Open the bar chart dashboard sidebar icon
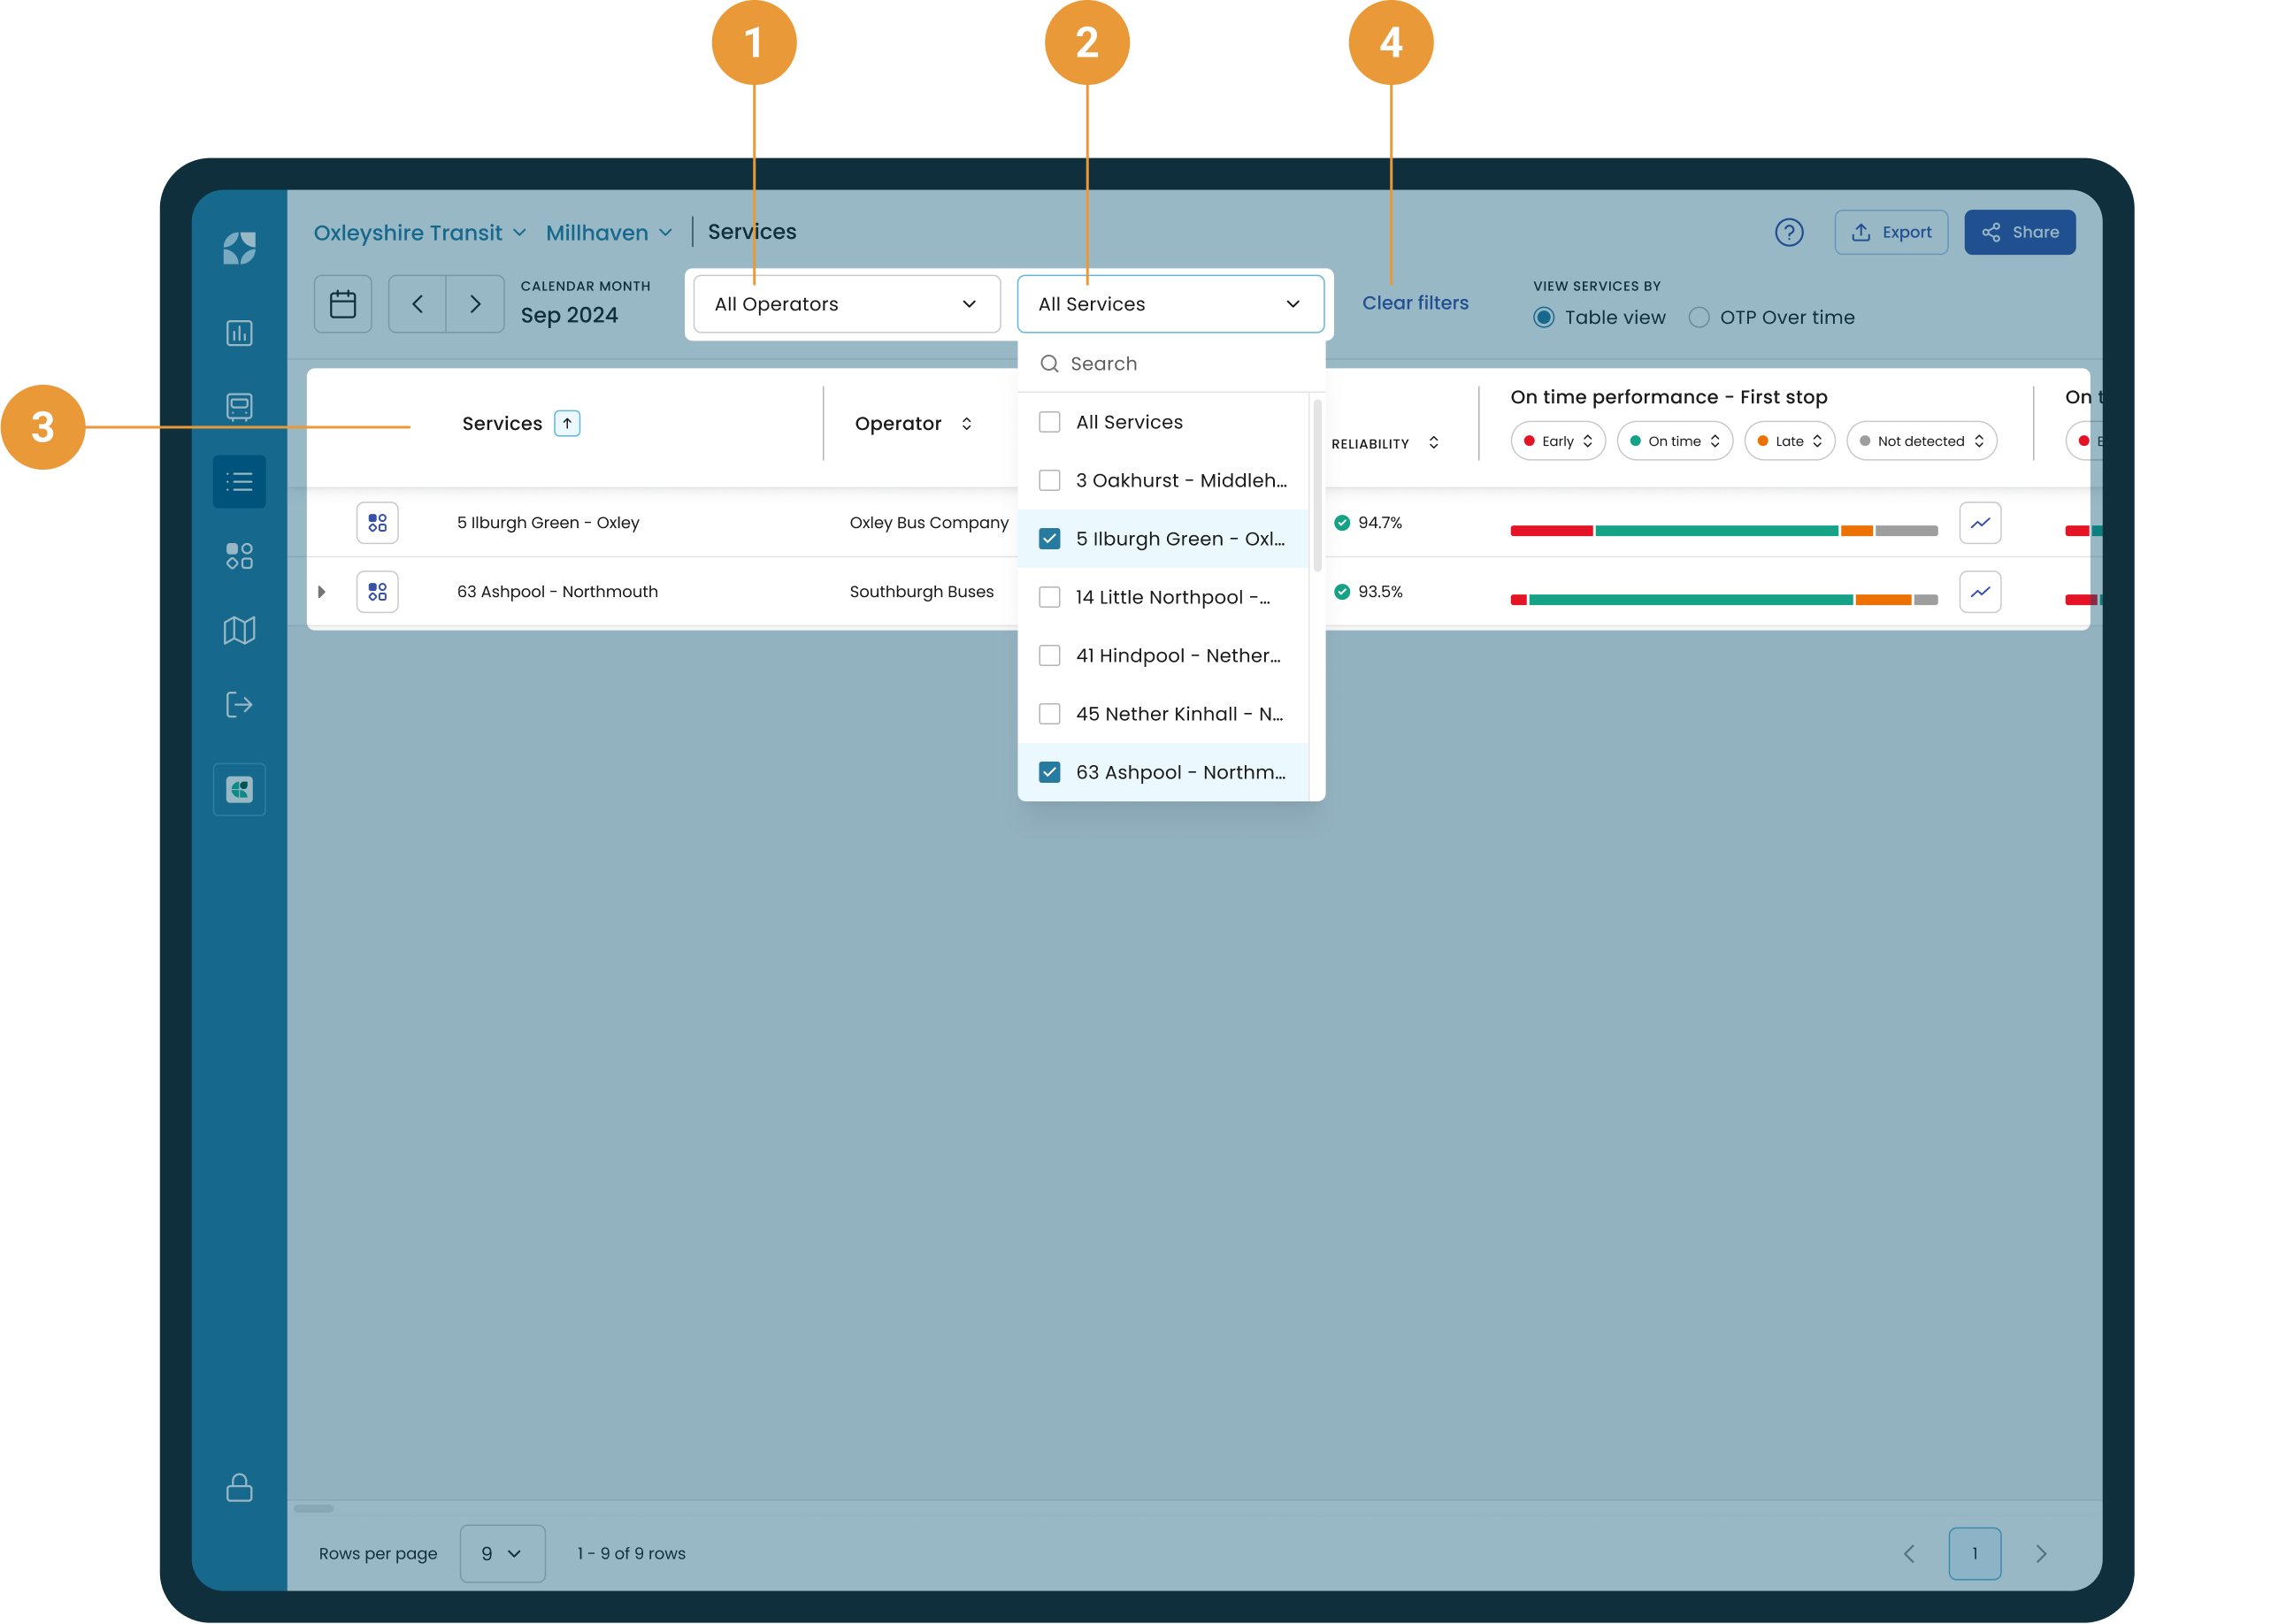Screen dimensions: 2294x1624 239,333
